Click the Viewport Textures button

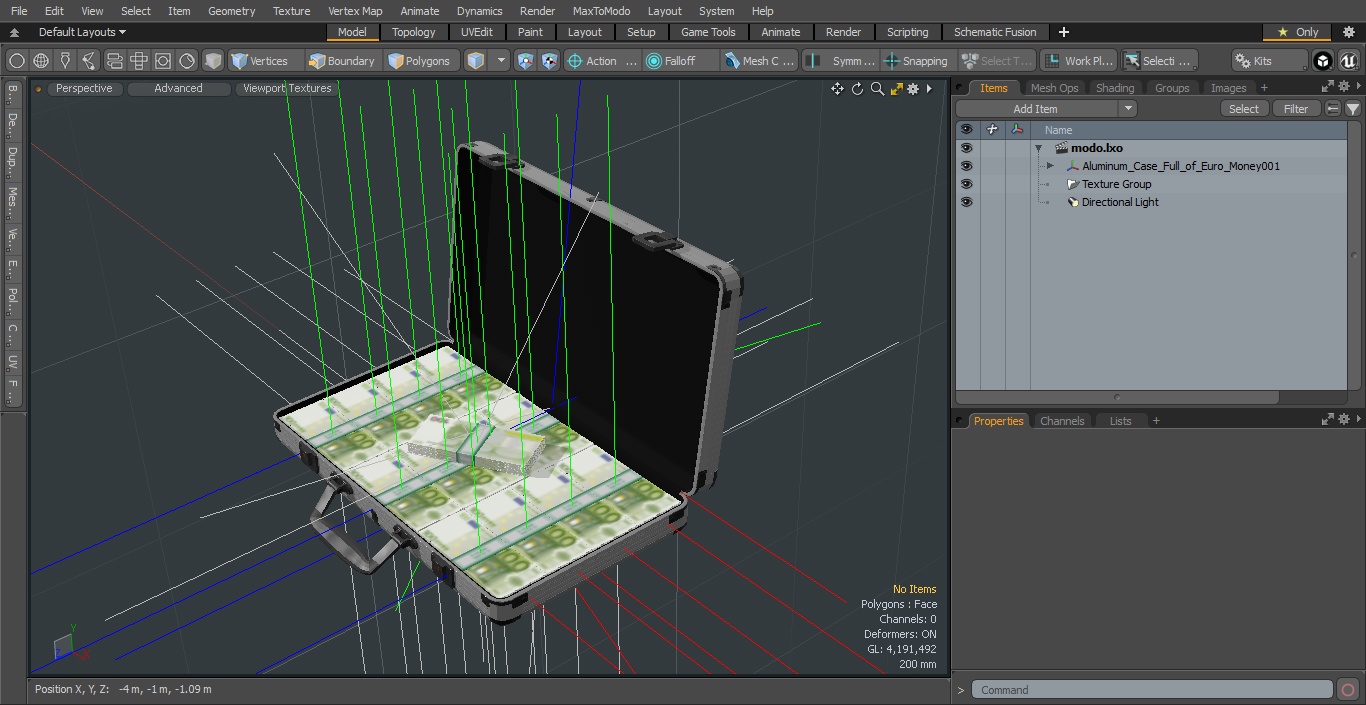pos(287,88)
